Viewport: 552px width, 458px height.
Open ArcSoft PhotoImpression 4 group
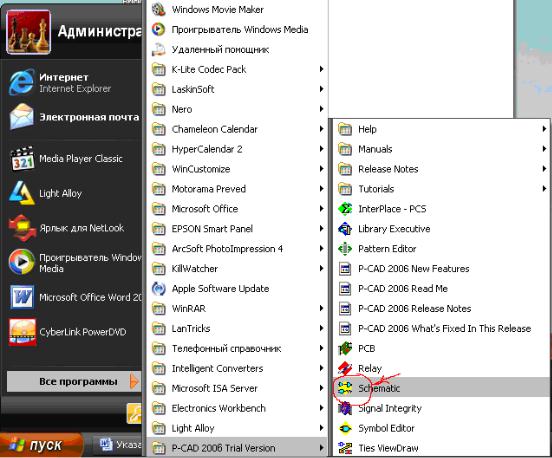238,249
